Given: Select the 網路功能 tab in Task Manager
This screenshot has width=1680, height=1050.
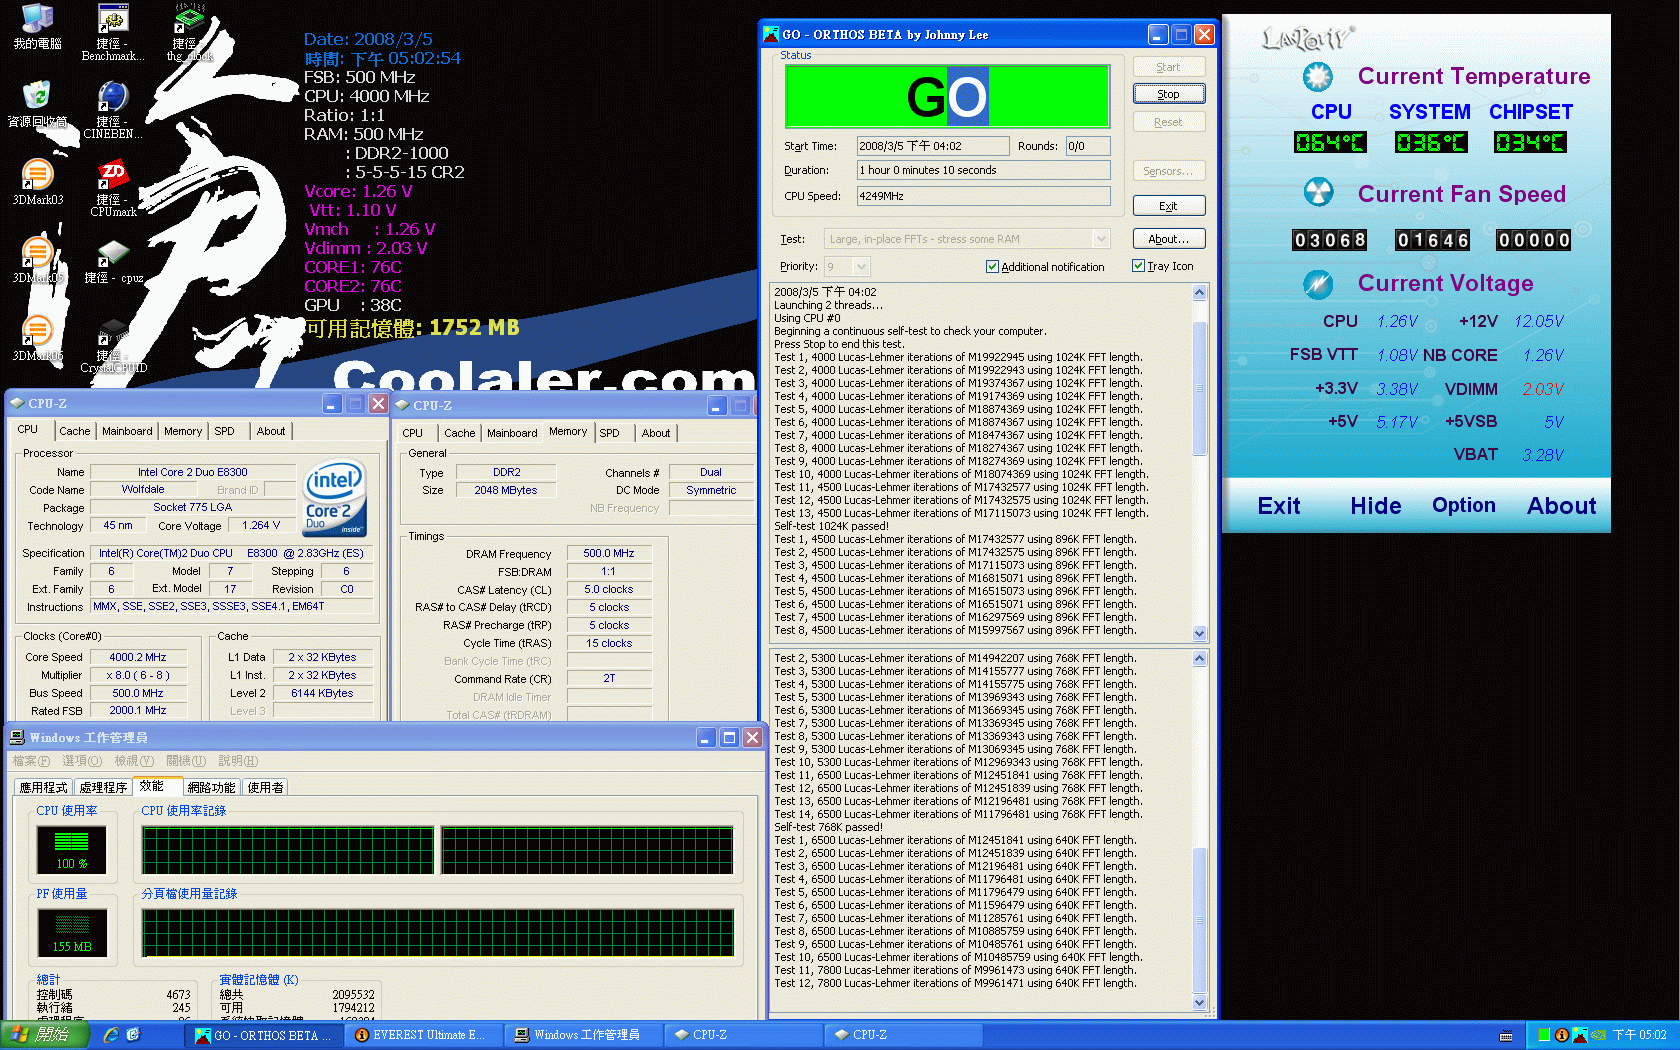Looking at the screenshot, I should pos(211,788).
